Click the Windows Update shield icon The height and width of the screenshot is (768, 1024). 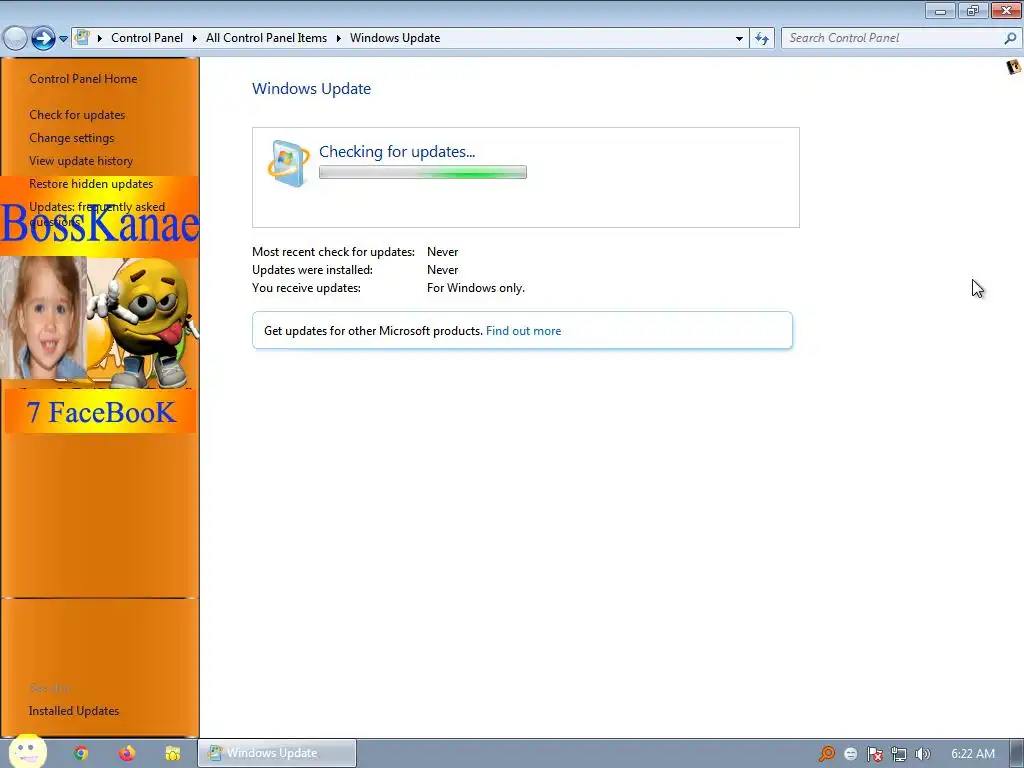pyautogui.click(x=288, y=163)
